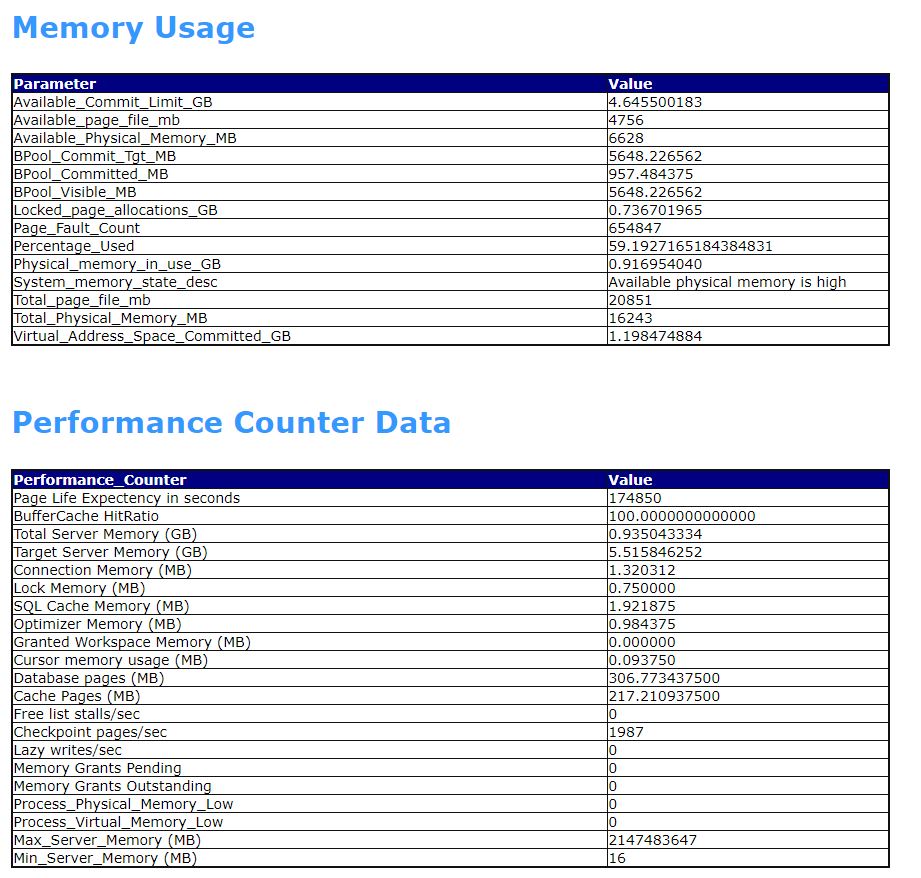This screenshot has width=921, height=878.
Task: Select the BPool_Committed_MB parameter cell
Action: [x=310, y=174]
